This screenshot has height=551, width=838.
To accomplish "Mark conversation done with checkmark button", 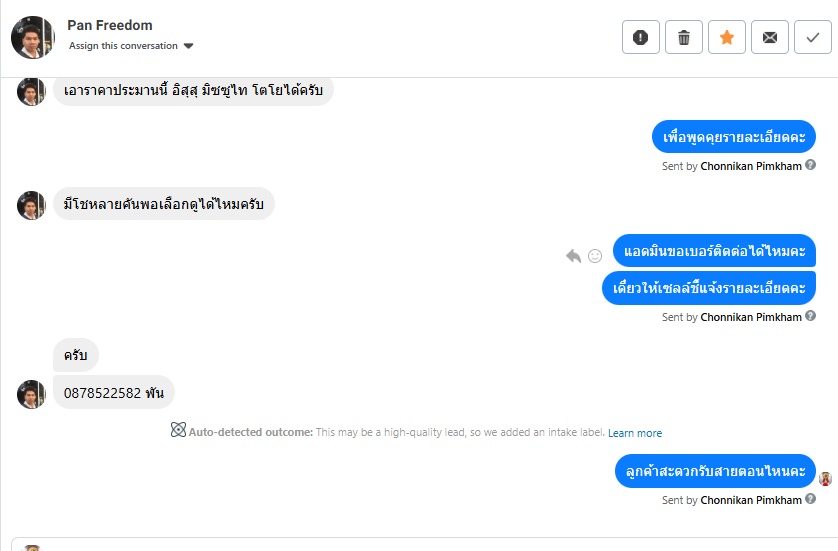I will [812, 38].
